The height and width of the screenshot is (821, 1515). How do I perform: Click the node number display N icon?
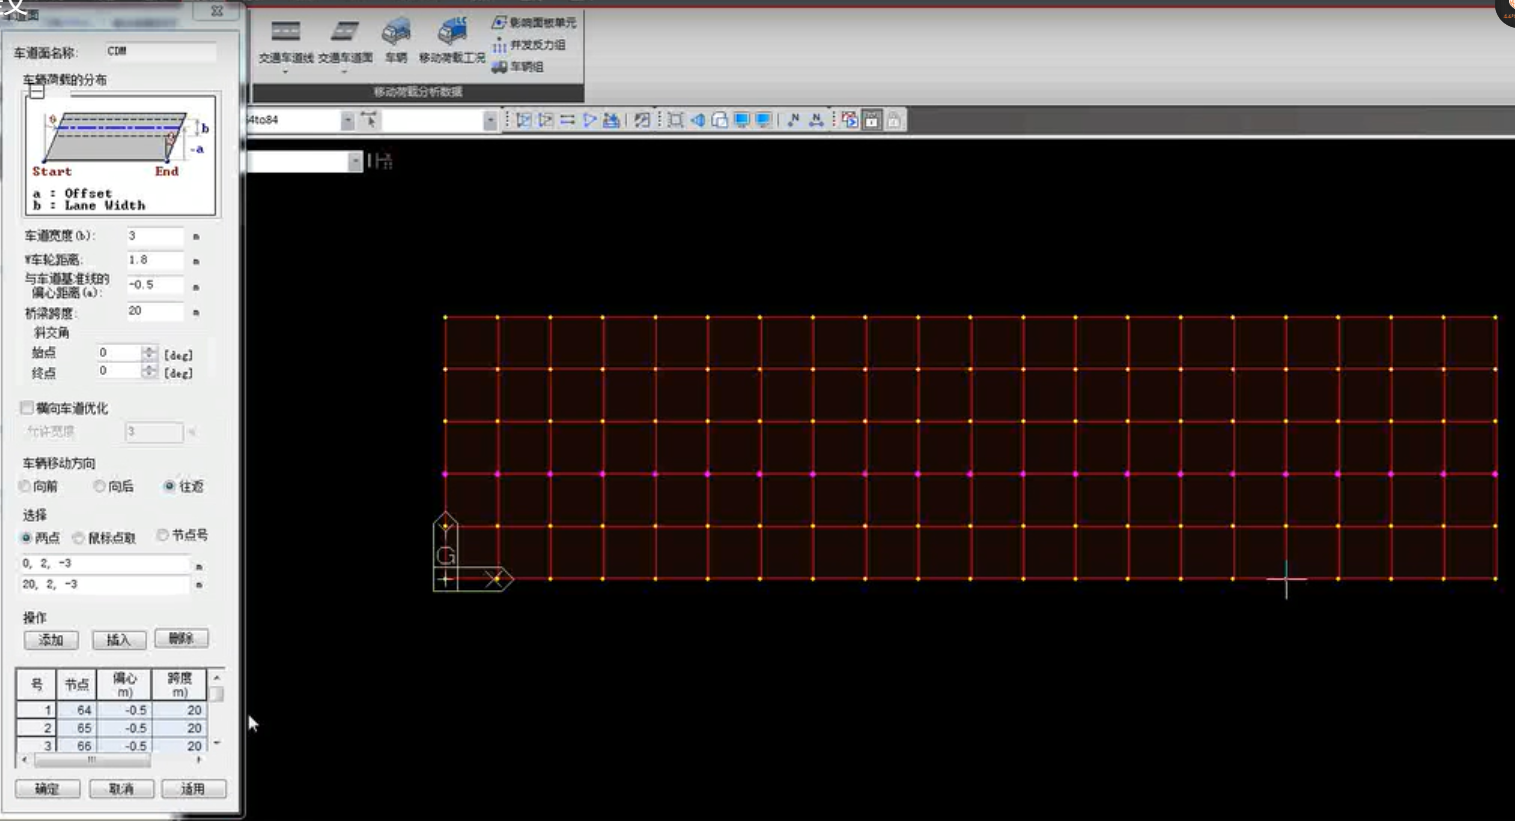(793, 120)
